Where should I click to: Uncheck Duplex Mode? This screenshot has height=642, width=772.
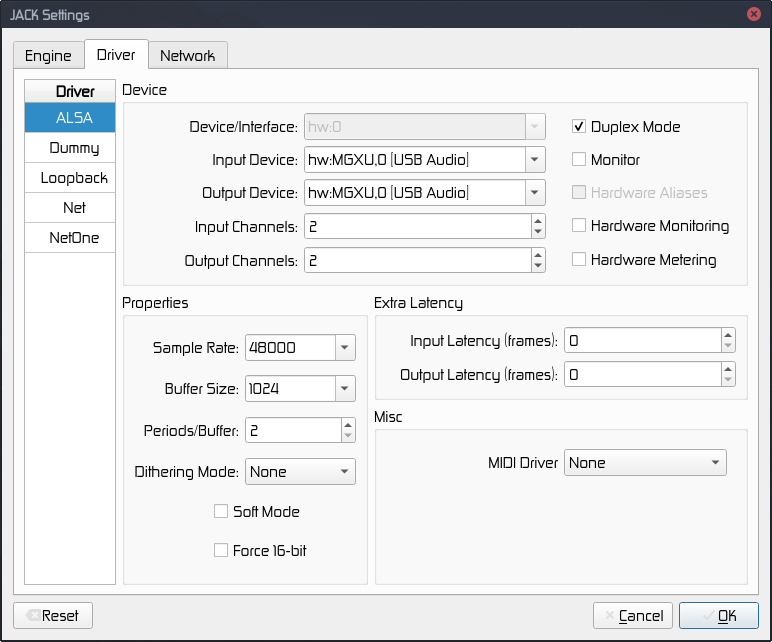click(579, 127)
